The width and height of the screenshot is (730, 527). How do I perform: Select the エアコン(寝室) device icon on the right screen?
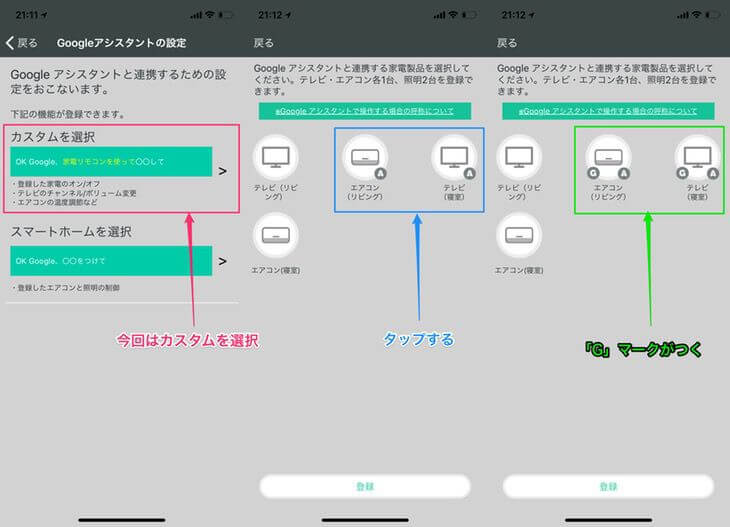519,235
